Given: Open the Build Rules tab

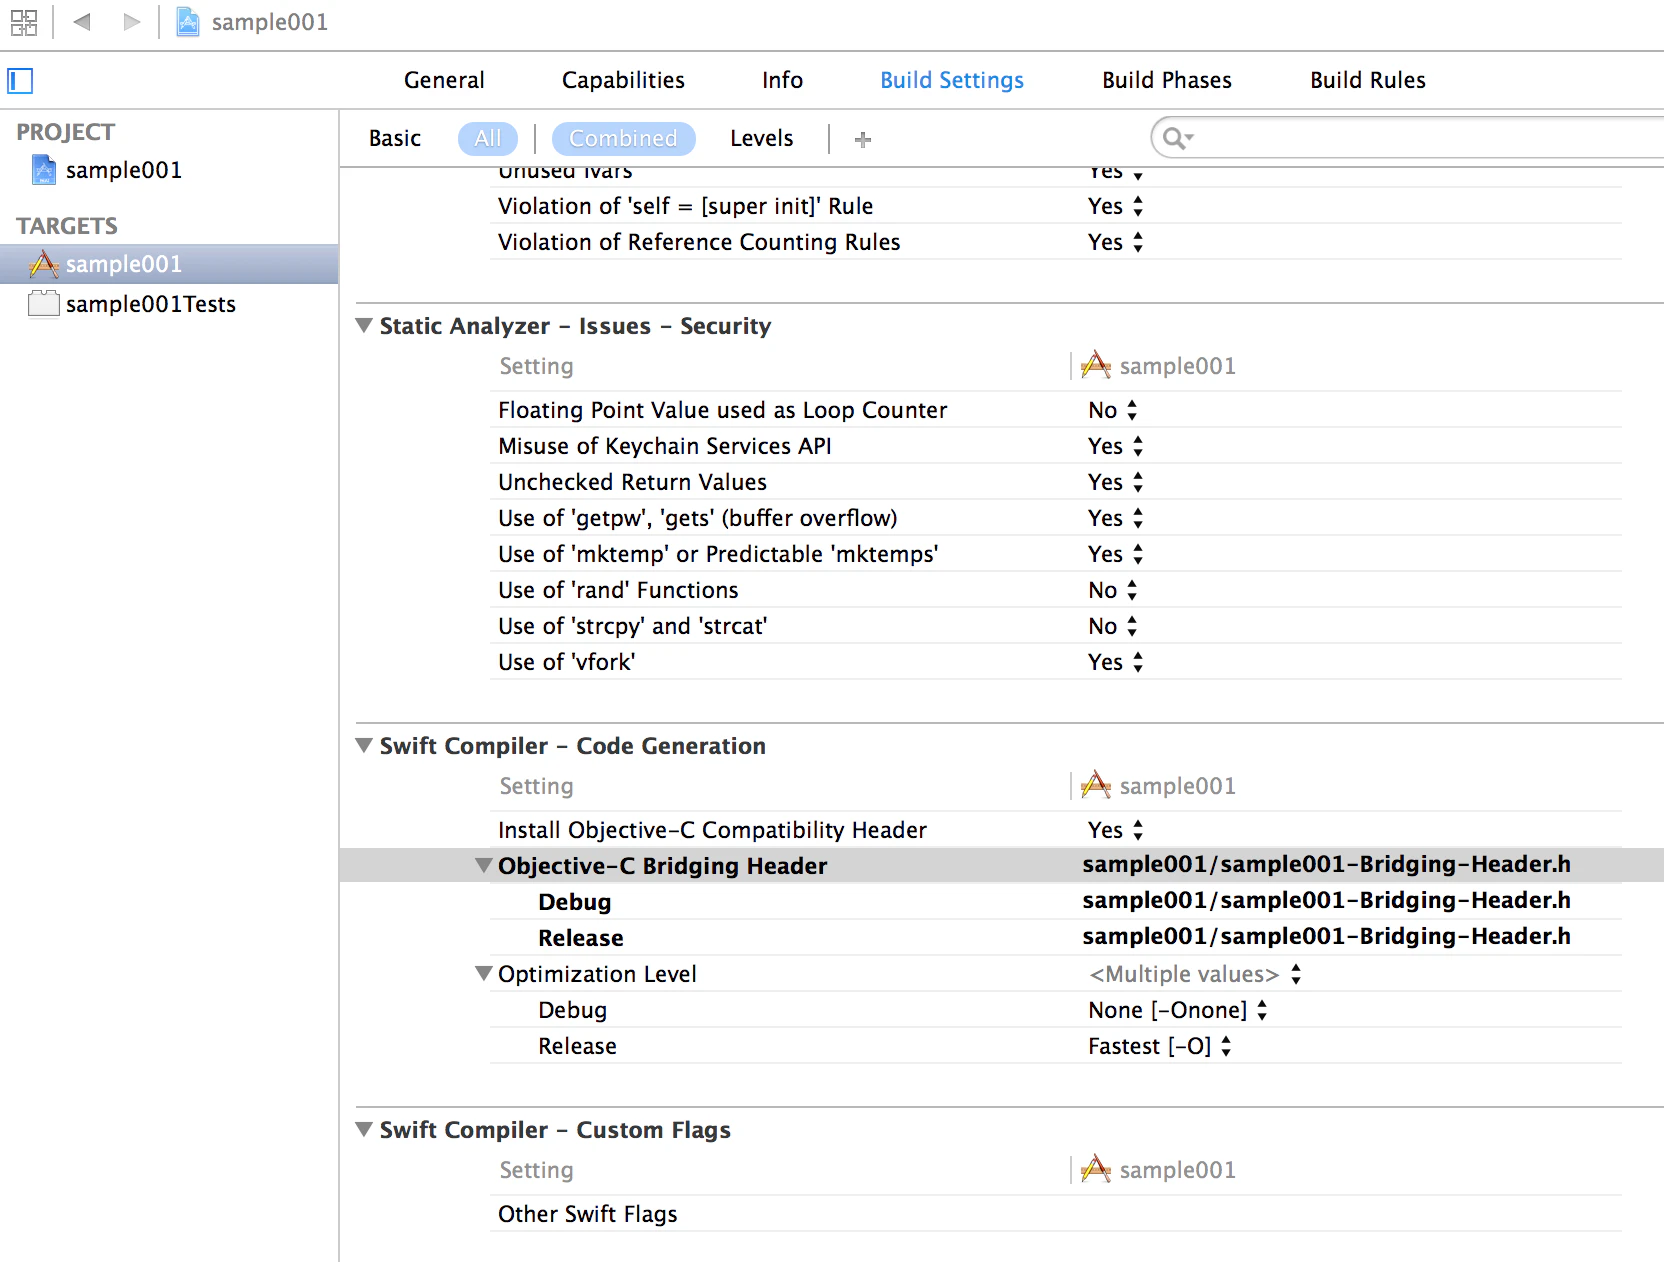Looking at the screenshot, I should (1368, 80).
